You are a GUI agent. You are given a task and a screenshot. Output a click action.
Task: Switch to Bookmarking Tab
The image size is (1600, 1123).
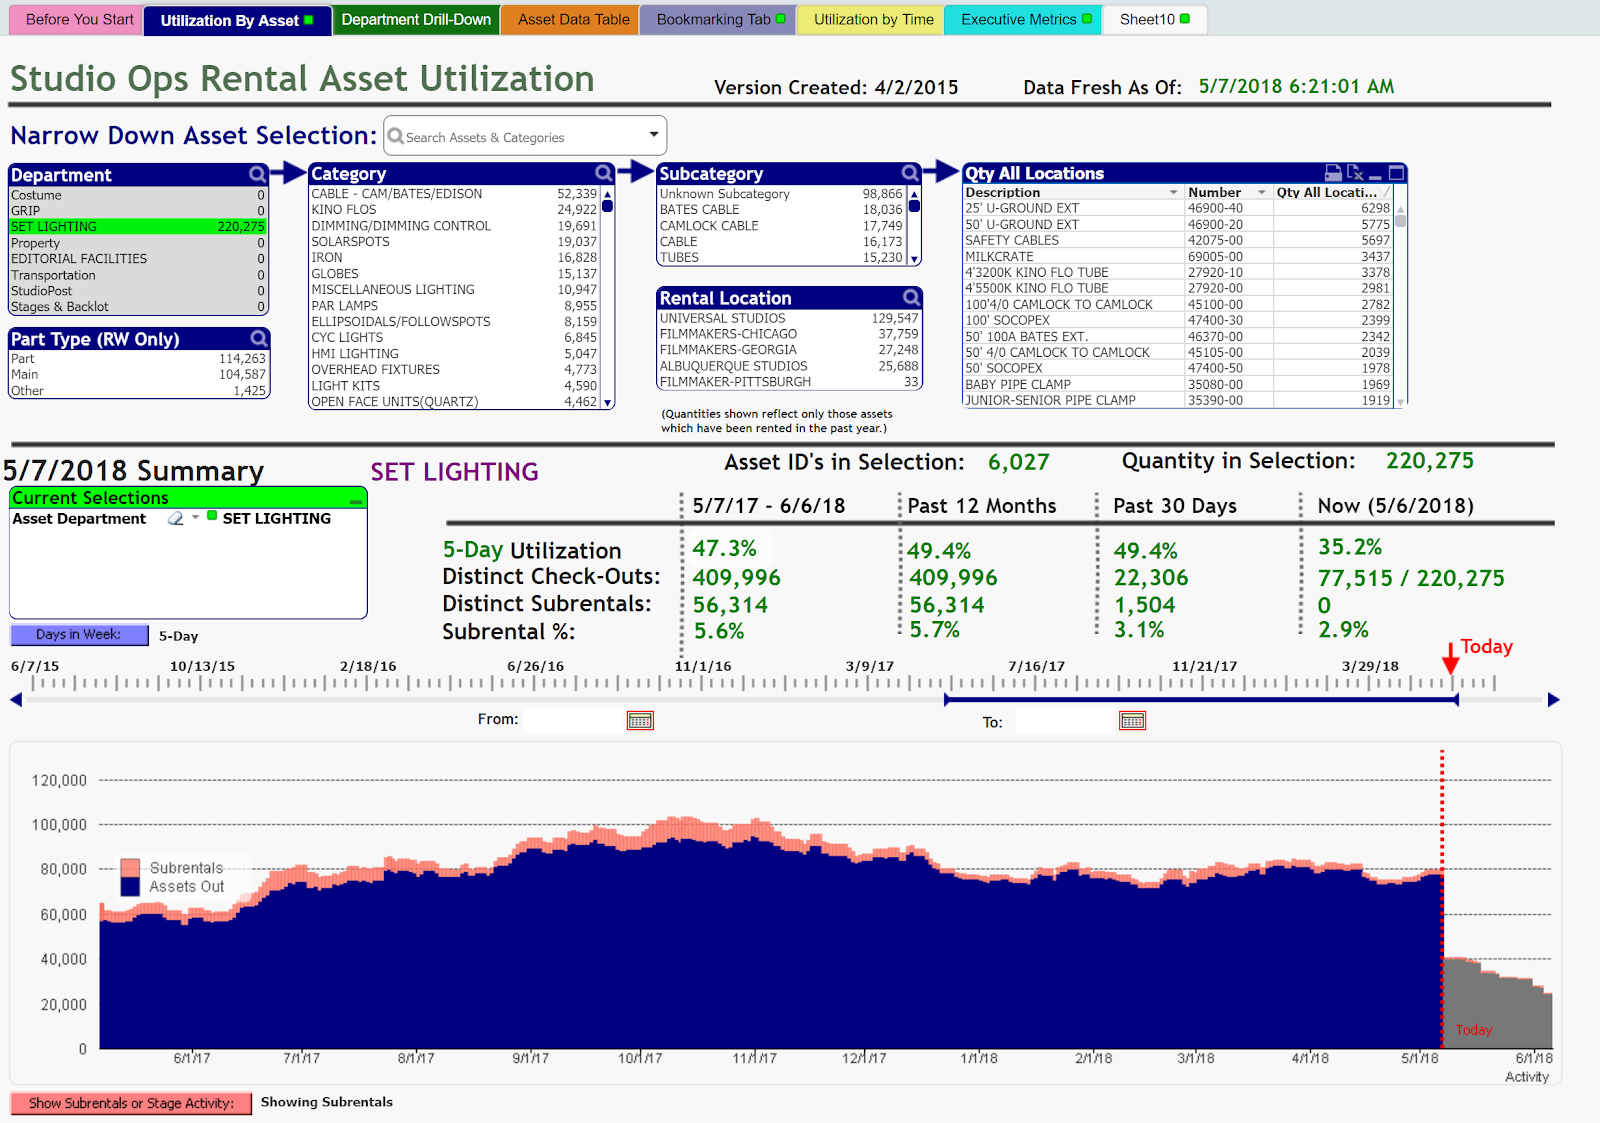718,20
